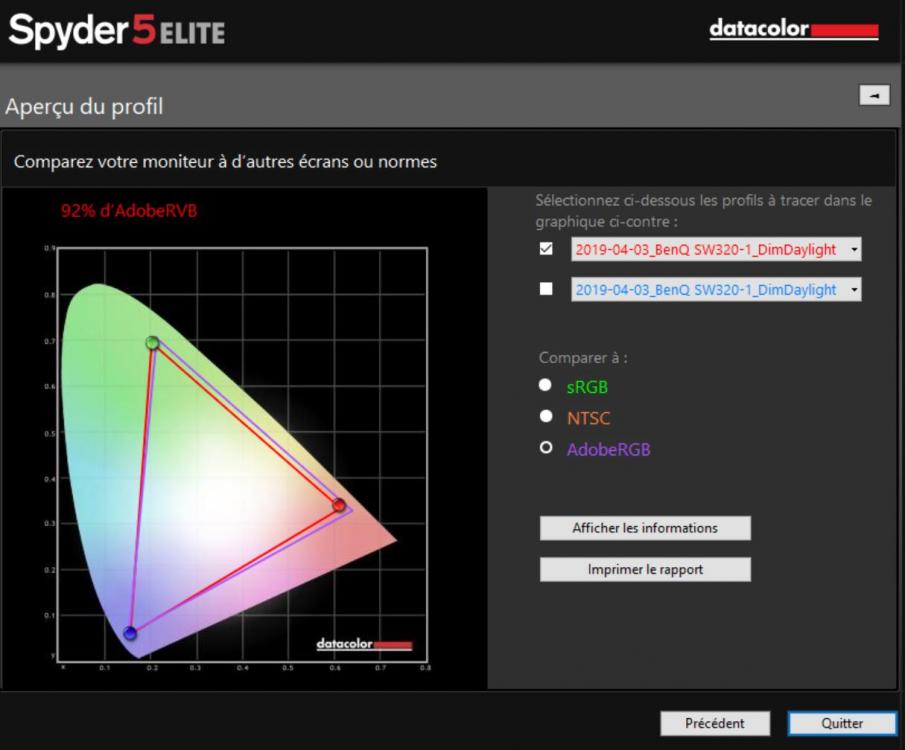Select the green primary marker on the gamut chart

[x=153, y=343]
